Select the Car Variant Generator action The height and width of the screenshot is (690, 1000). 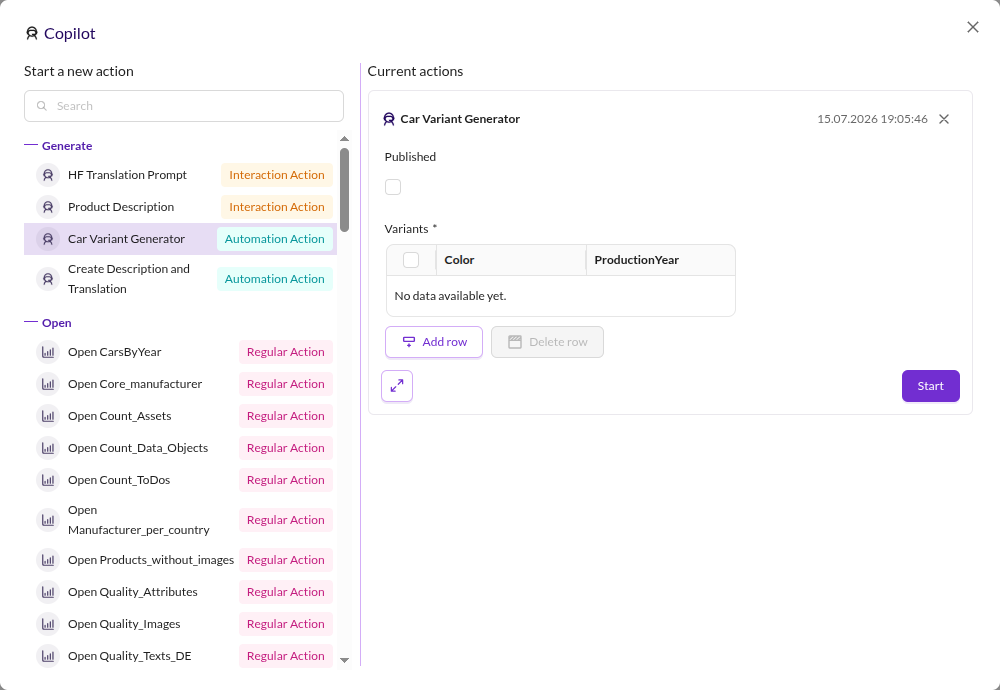180,239
